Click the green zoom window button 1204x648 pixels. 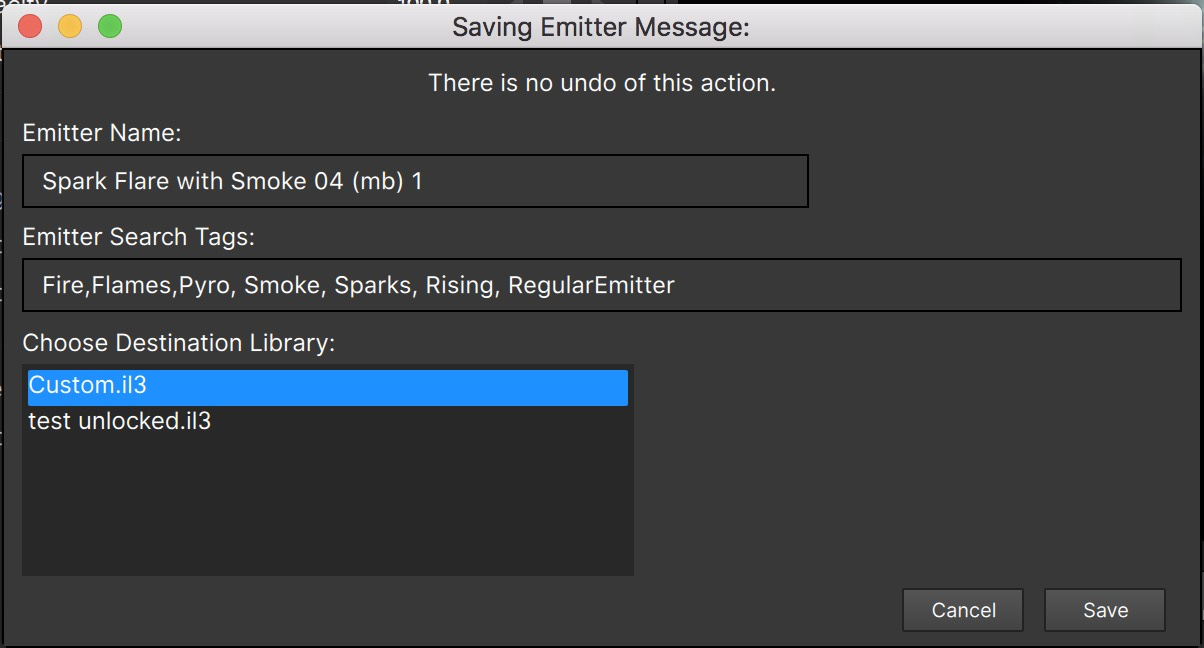pos(110,27)
